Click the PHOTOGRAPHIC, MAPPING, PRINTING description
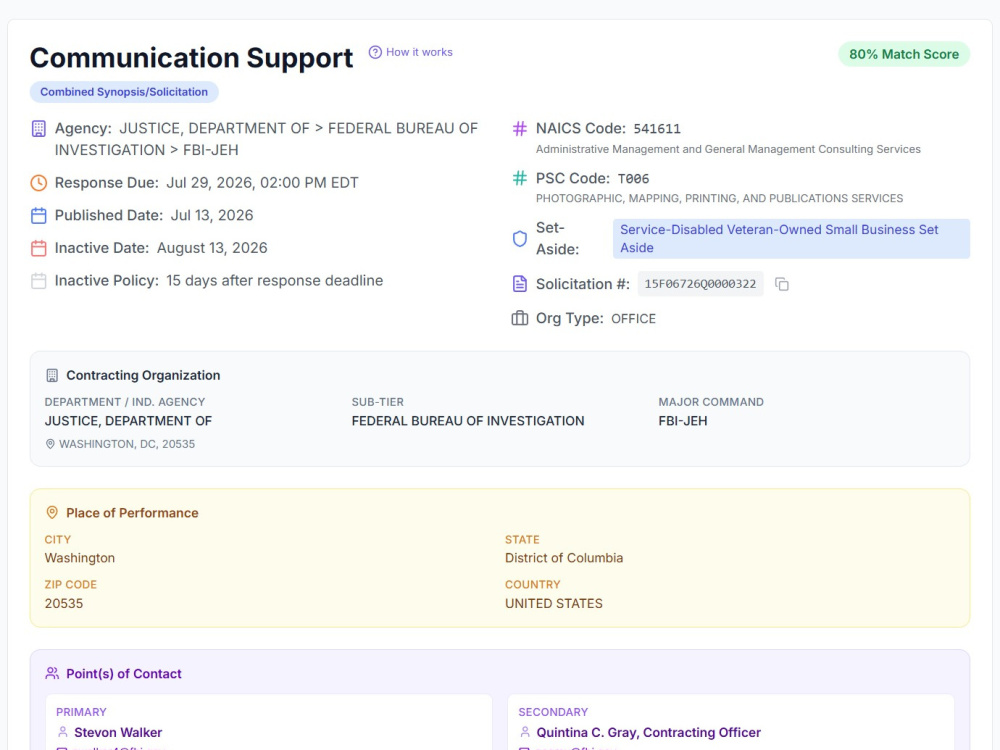The height and width of the screenshot is (750, 1000). 719,198
